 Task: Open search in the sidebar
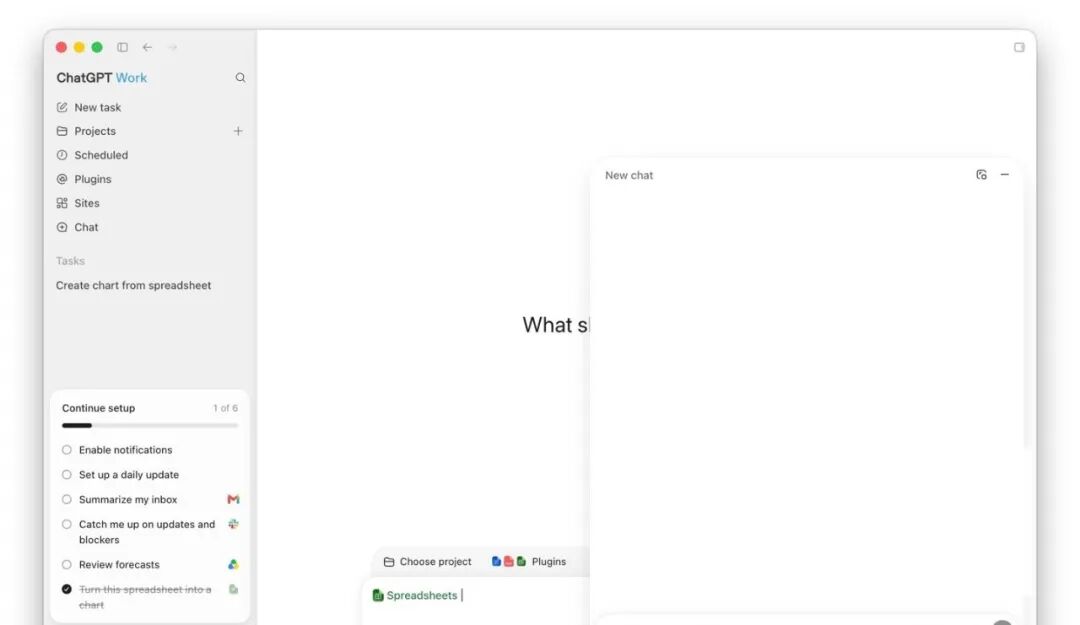click(240, 78)
